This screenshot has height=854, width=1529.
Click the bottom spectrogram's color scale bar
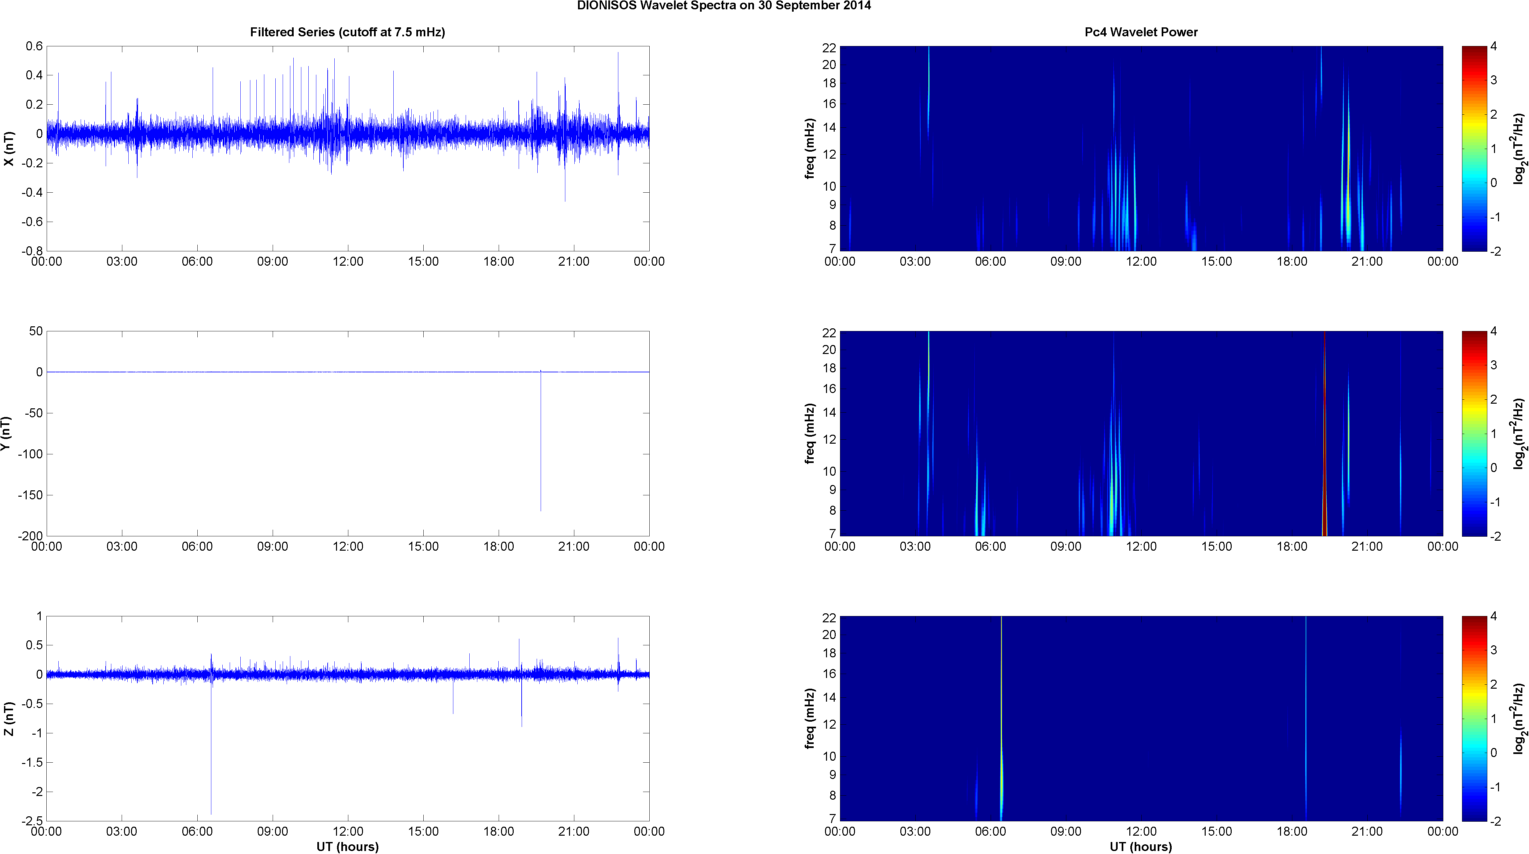[1475, 718]
